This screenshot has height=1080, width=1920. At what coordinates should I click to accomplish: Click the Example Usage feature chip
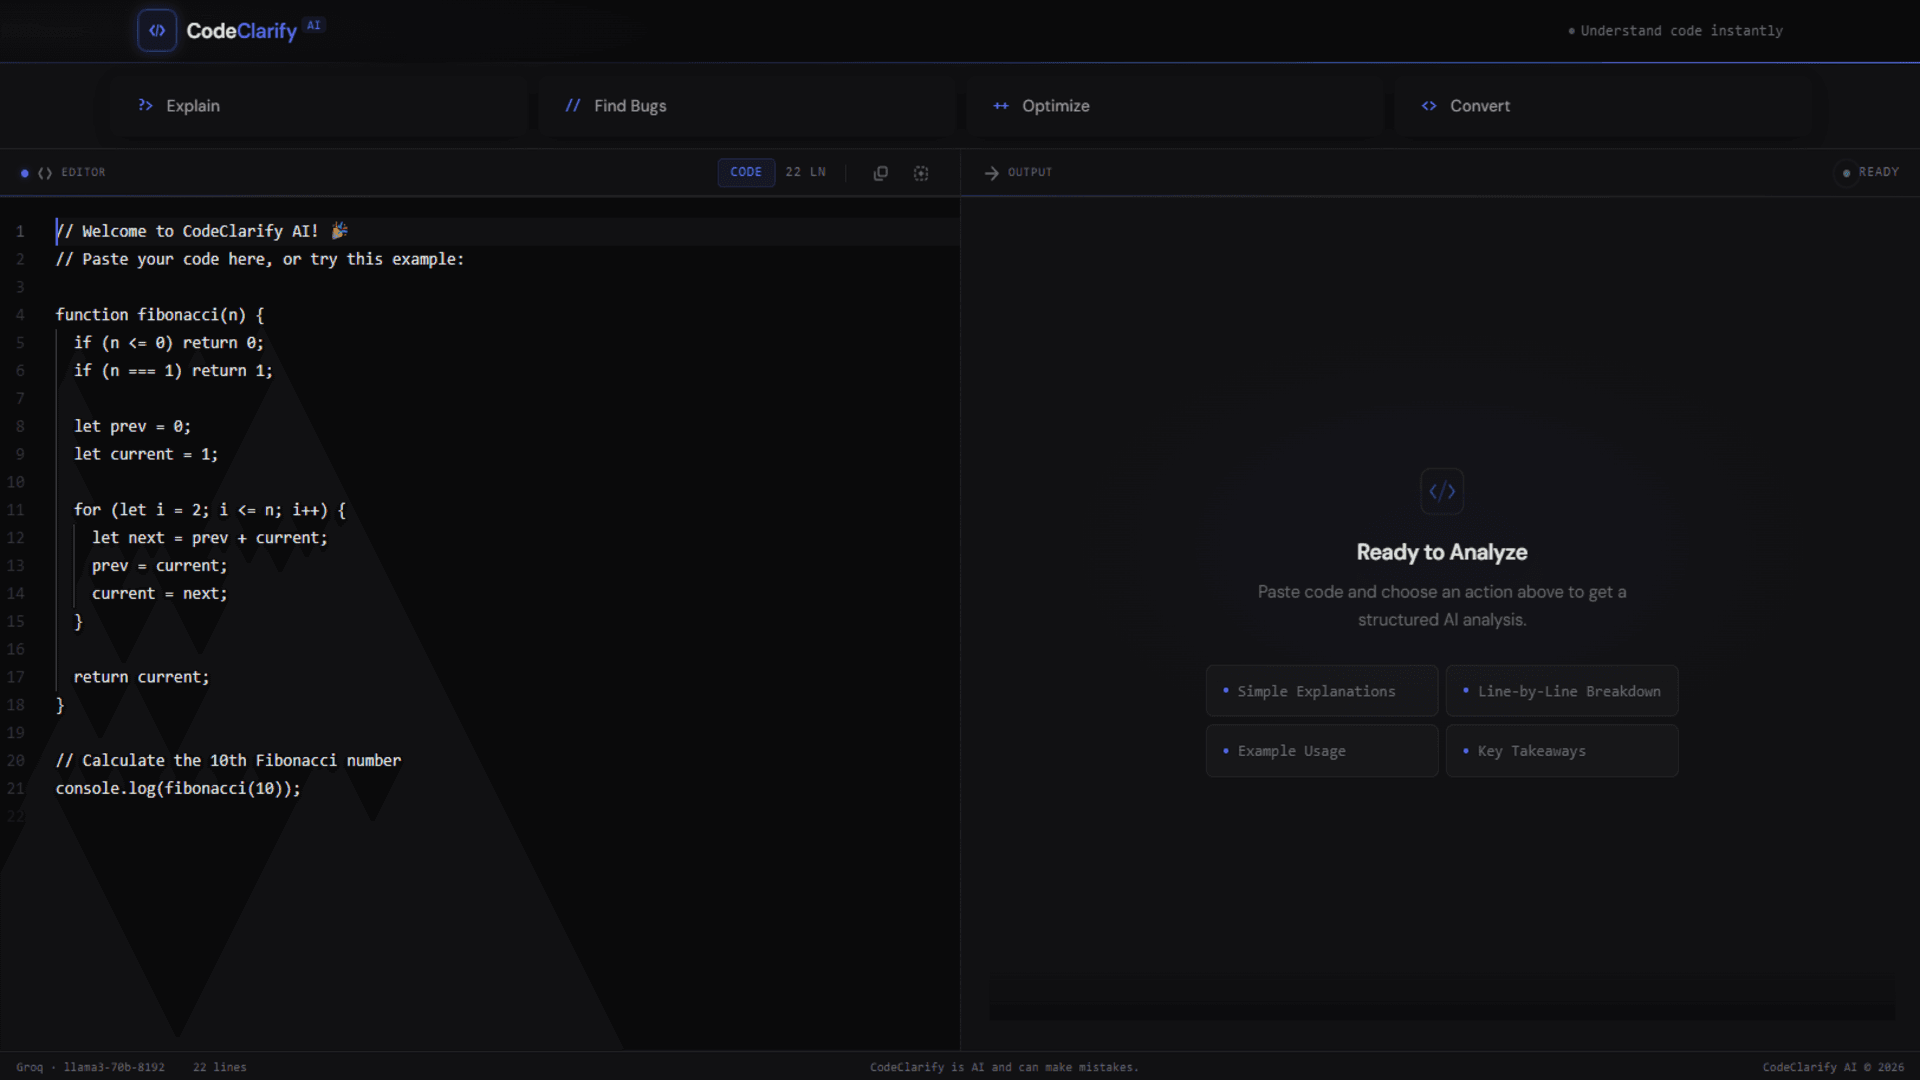(x=1322, y=751)
